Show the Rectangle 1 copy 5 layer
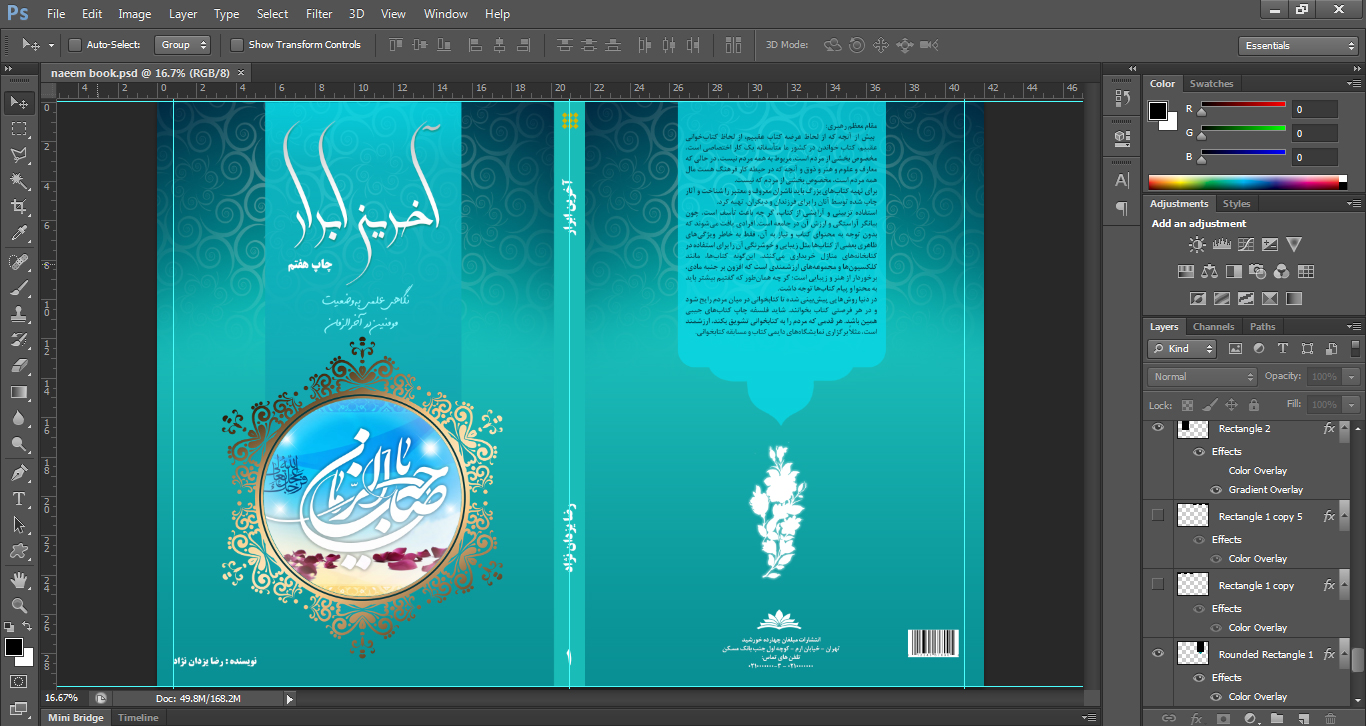The image size is (1366, 726). 1158,516
